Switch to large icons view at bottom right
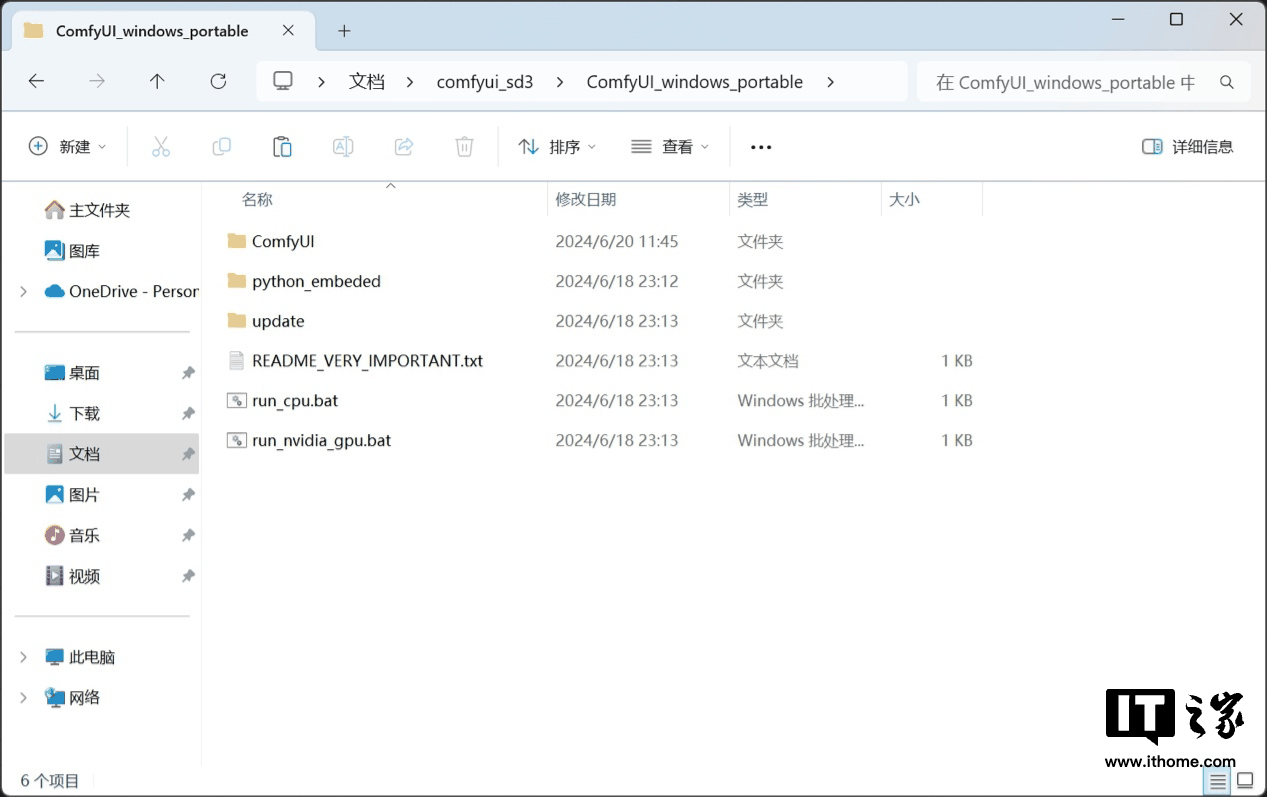 click(1244, 780)
